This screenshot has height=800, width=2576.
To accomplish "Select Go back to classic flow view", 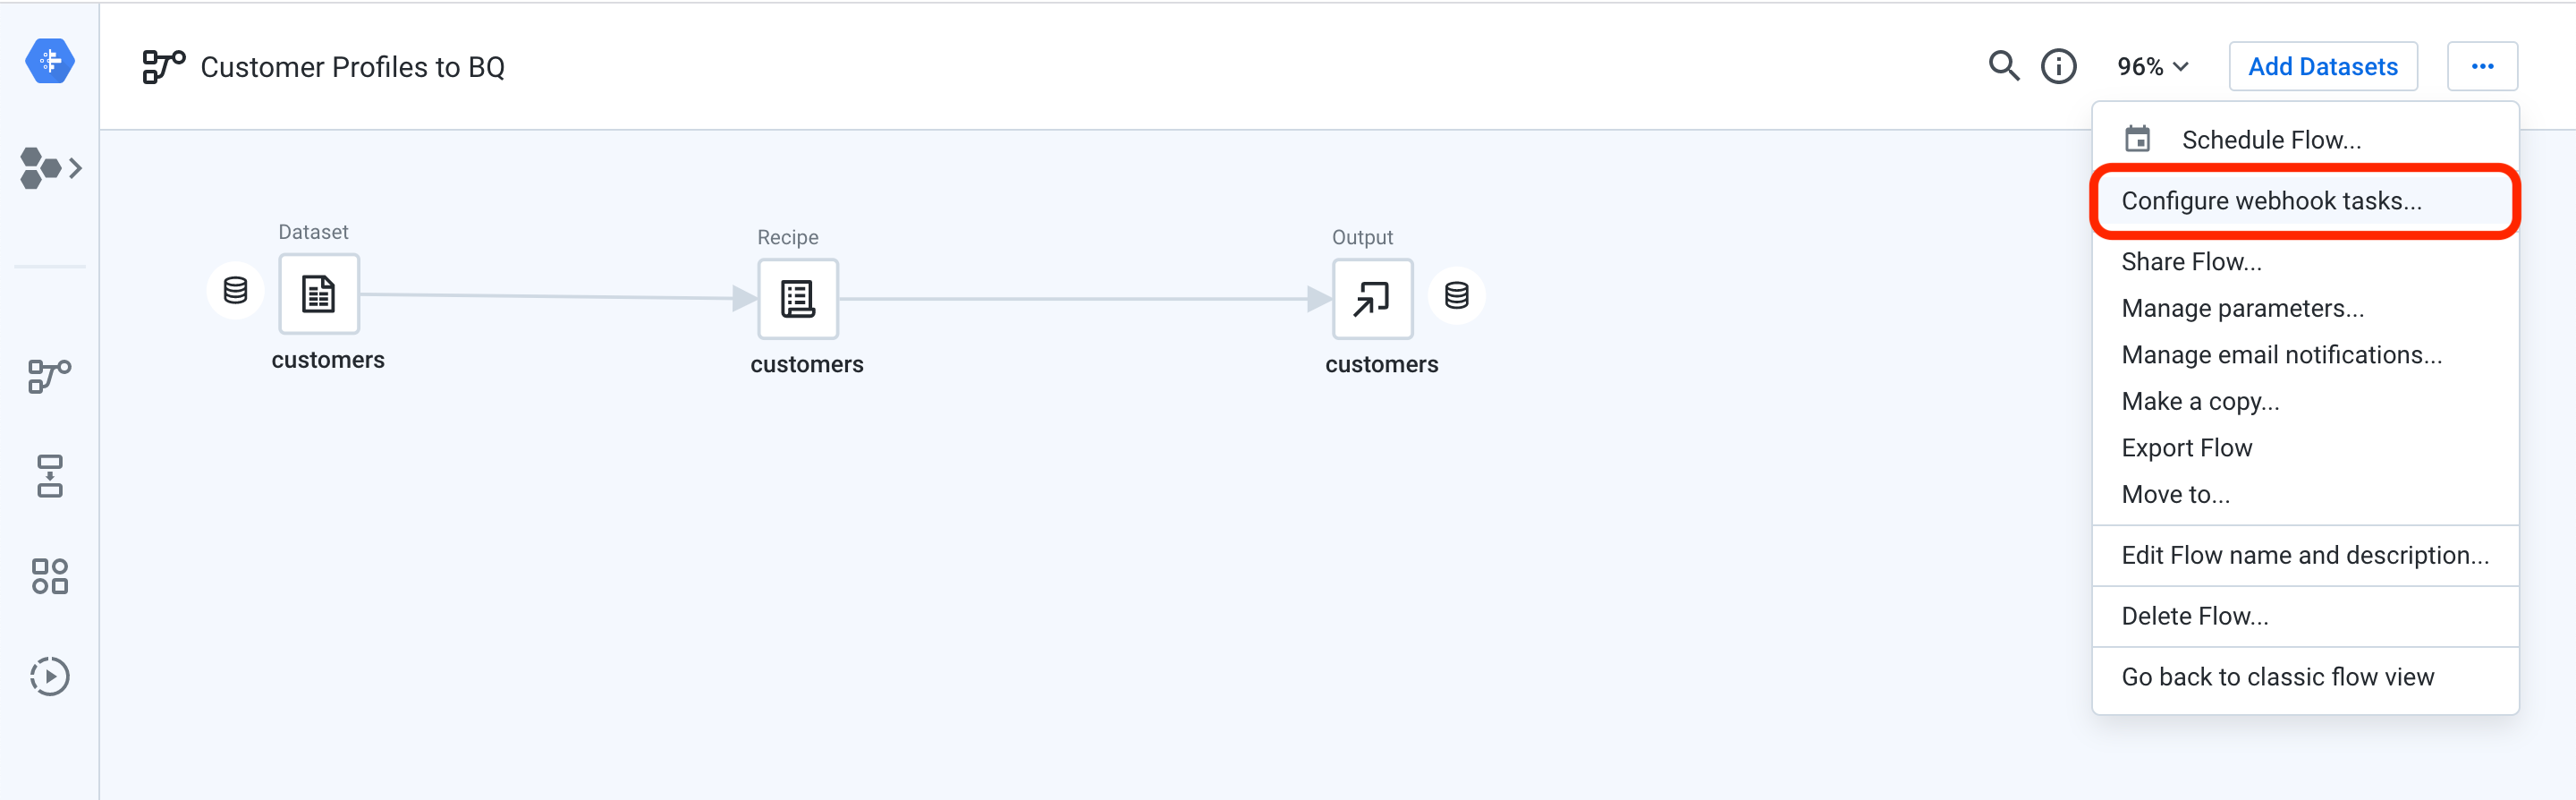I will pos(2277,676).
